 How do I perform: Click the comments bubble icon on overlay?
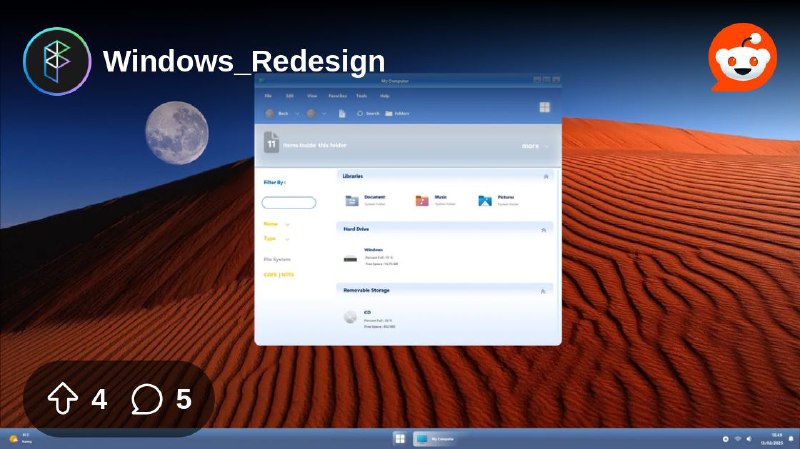[x=147, y=398]
